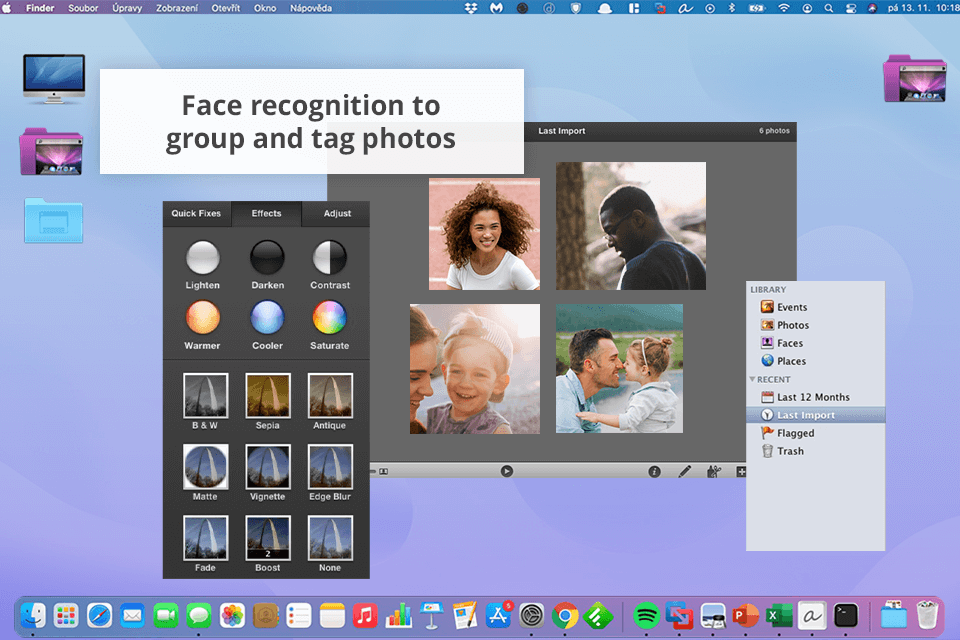
Task: Click the None effect thumbnail
Action: (330, 538)
